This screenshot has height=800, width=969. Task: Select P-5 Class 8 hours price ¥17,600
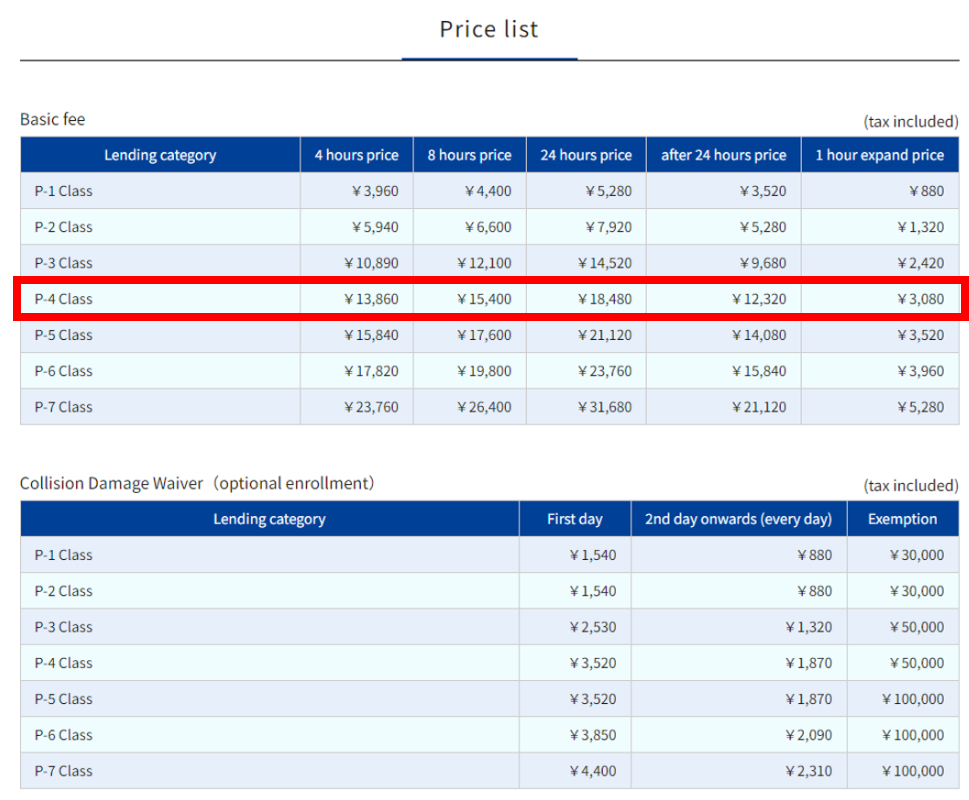pos(484,335)
